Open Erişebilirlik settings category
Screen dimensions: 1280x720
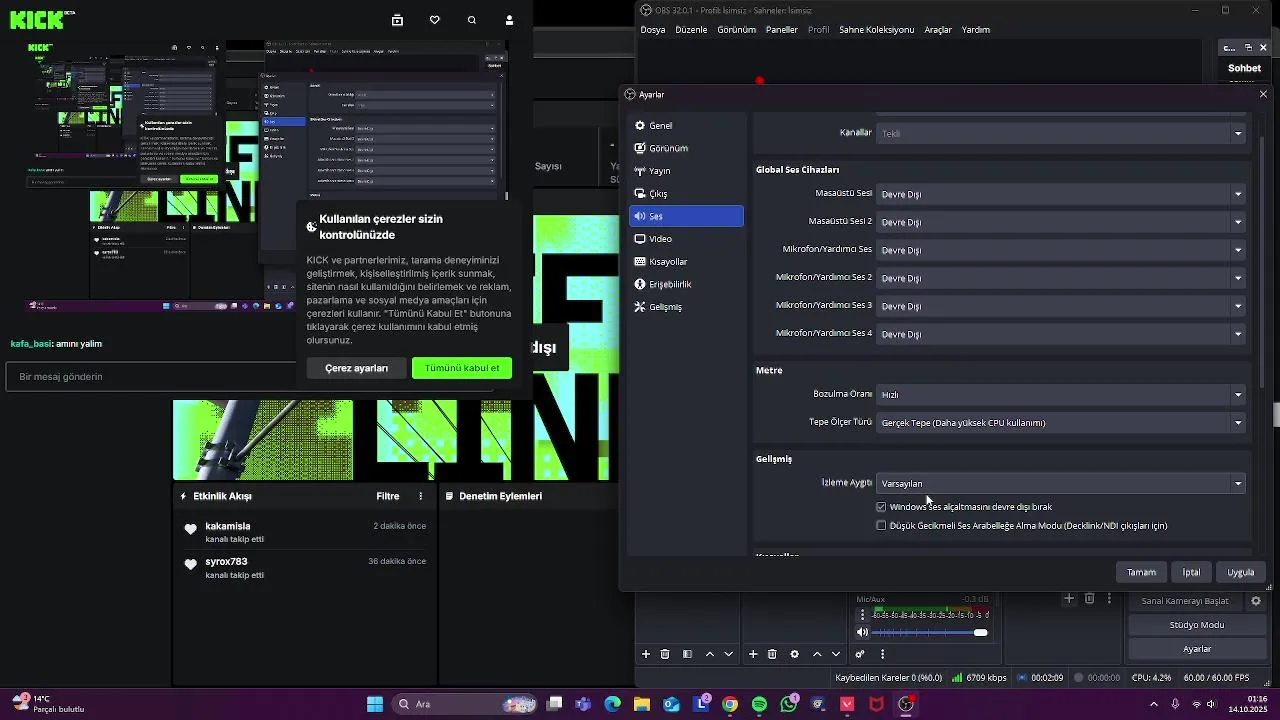pos(686,284)
